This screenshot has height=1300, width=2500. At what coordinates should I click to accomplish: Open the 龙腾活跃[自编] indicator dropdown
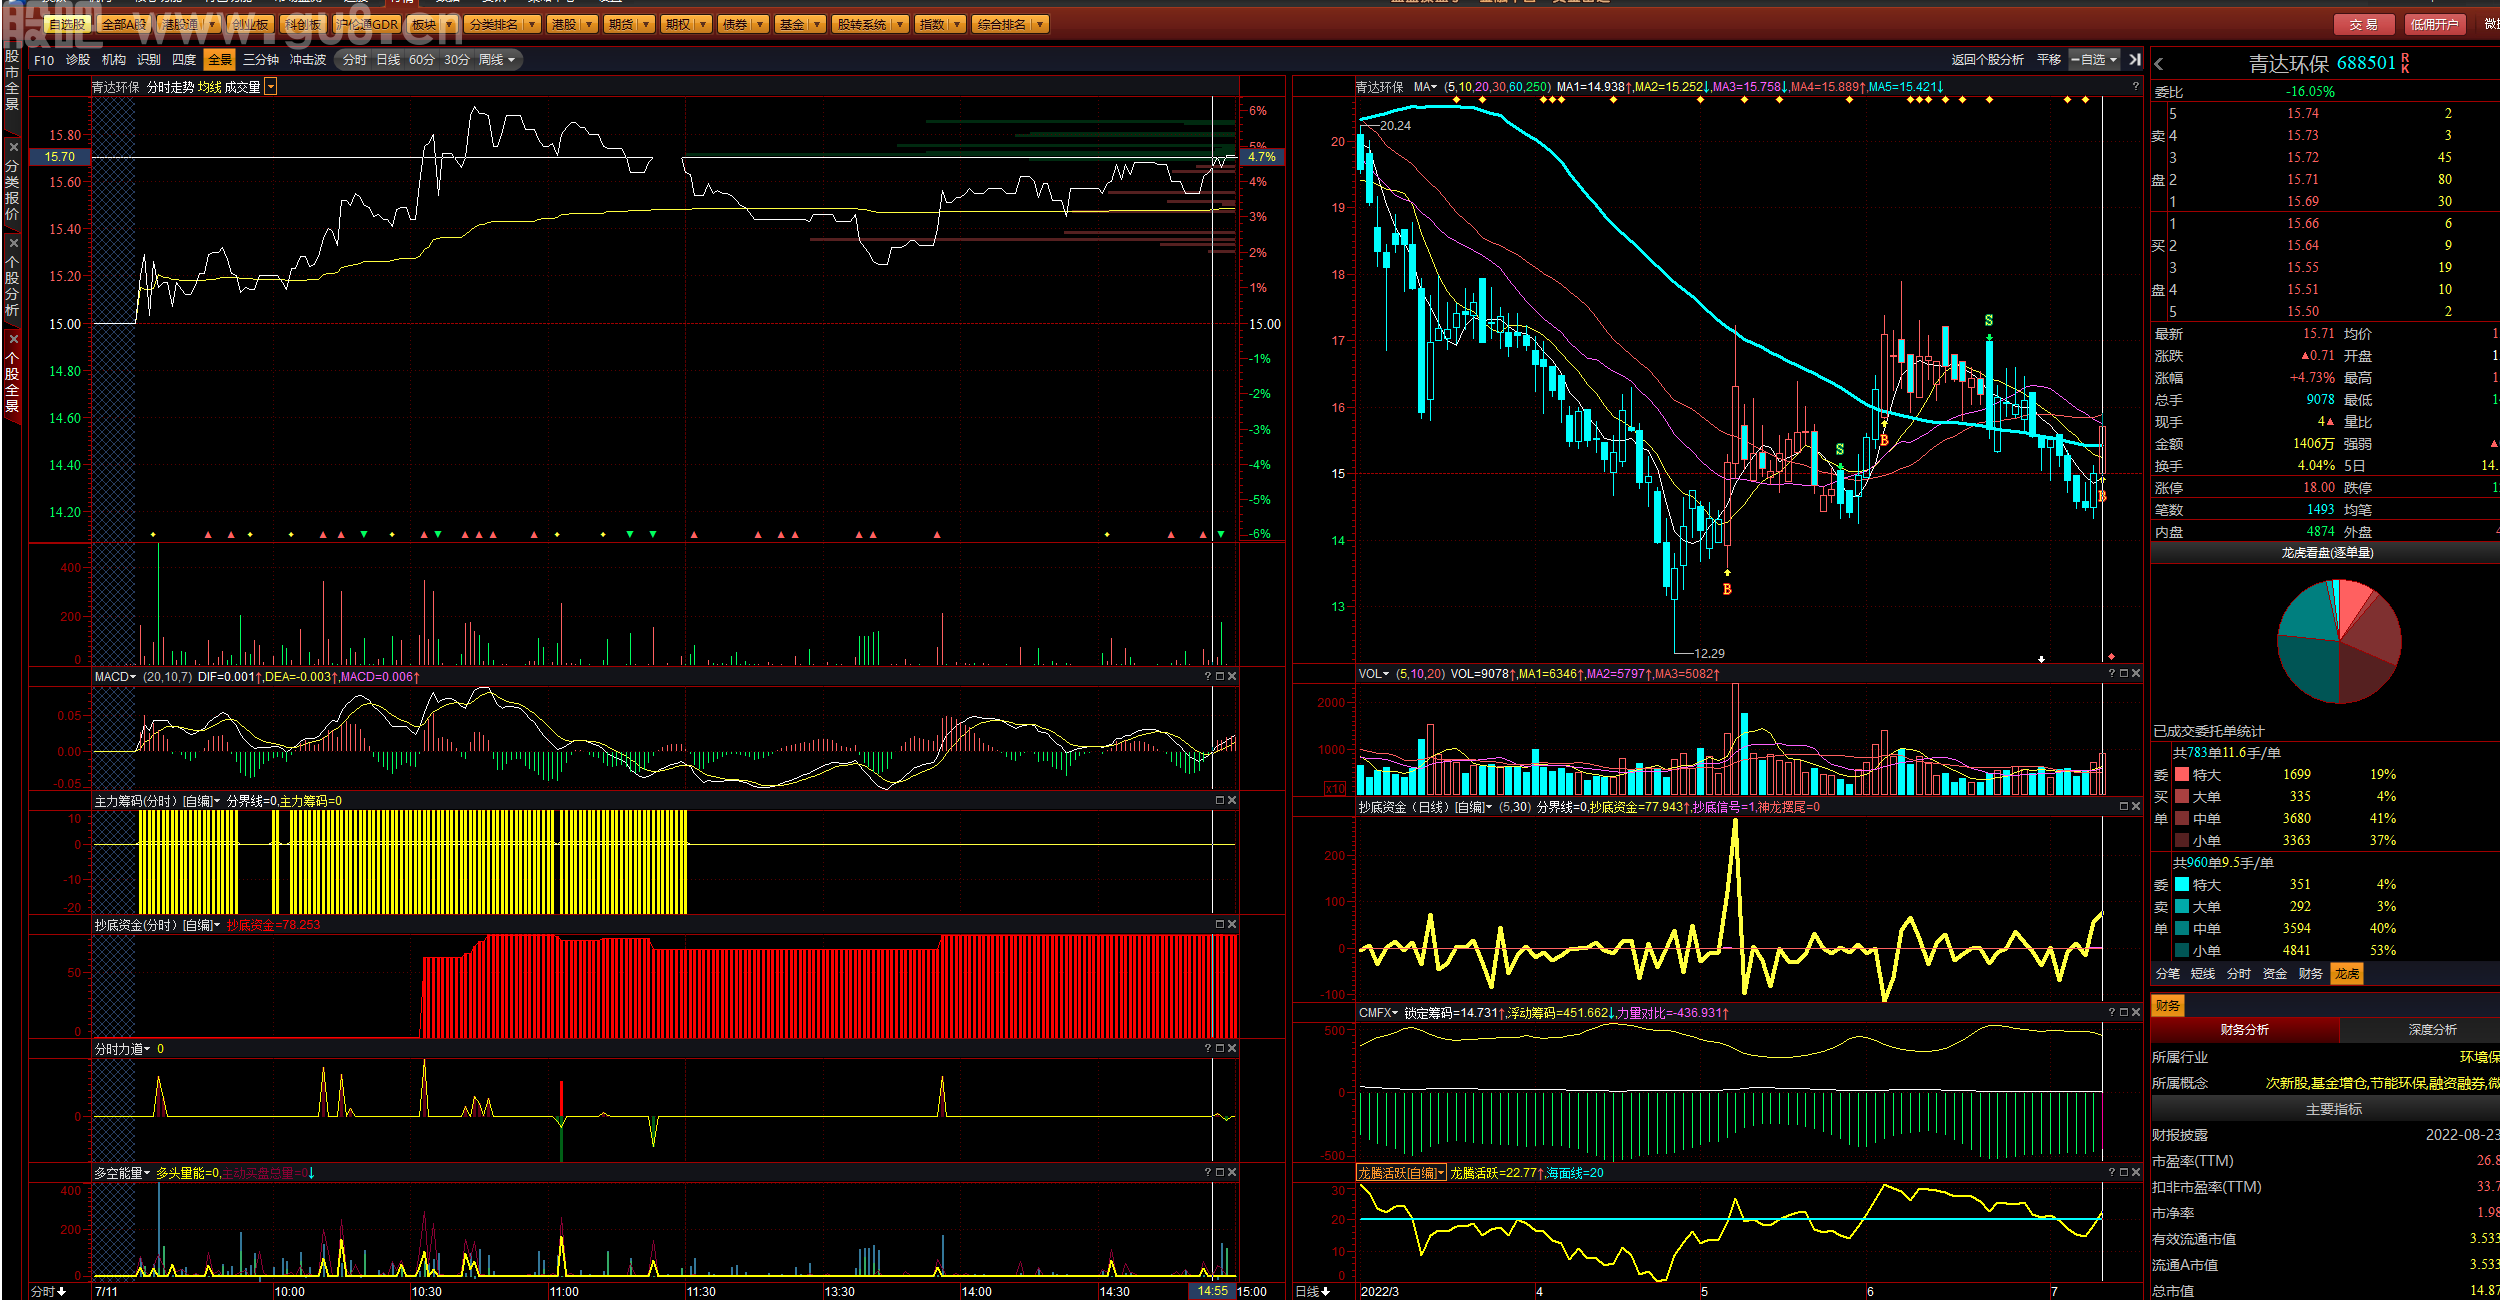(1401, 1173)
